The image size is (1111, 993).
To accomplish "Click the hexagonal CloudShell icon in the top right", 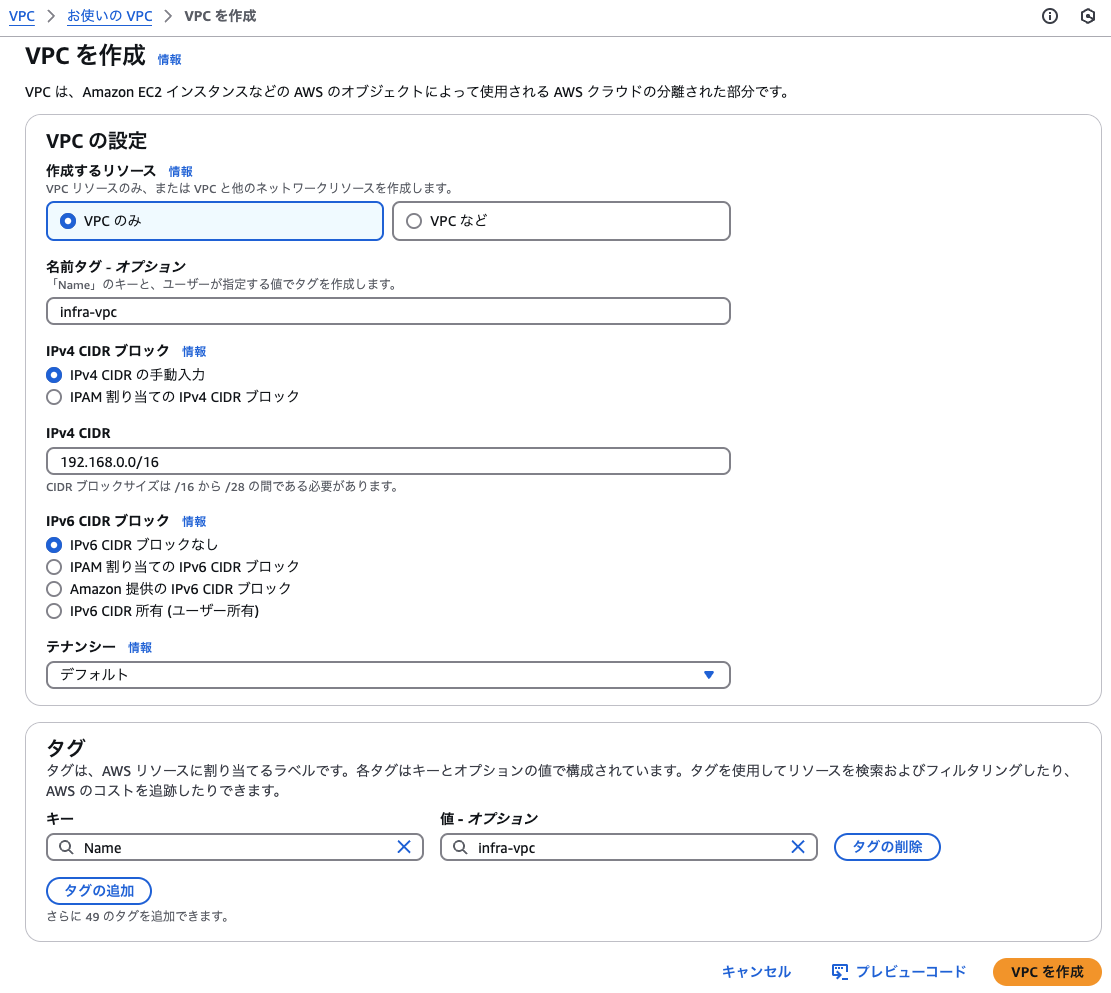I will pyautogui.click(x=1087, y=16).
